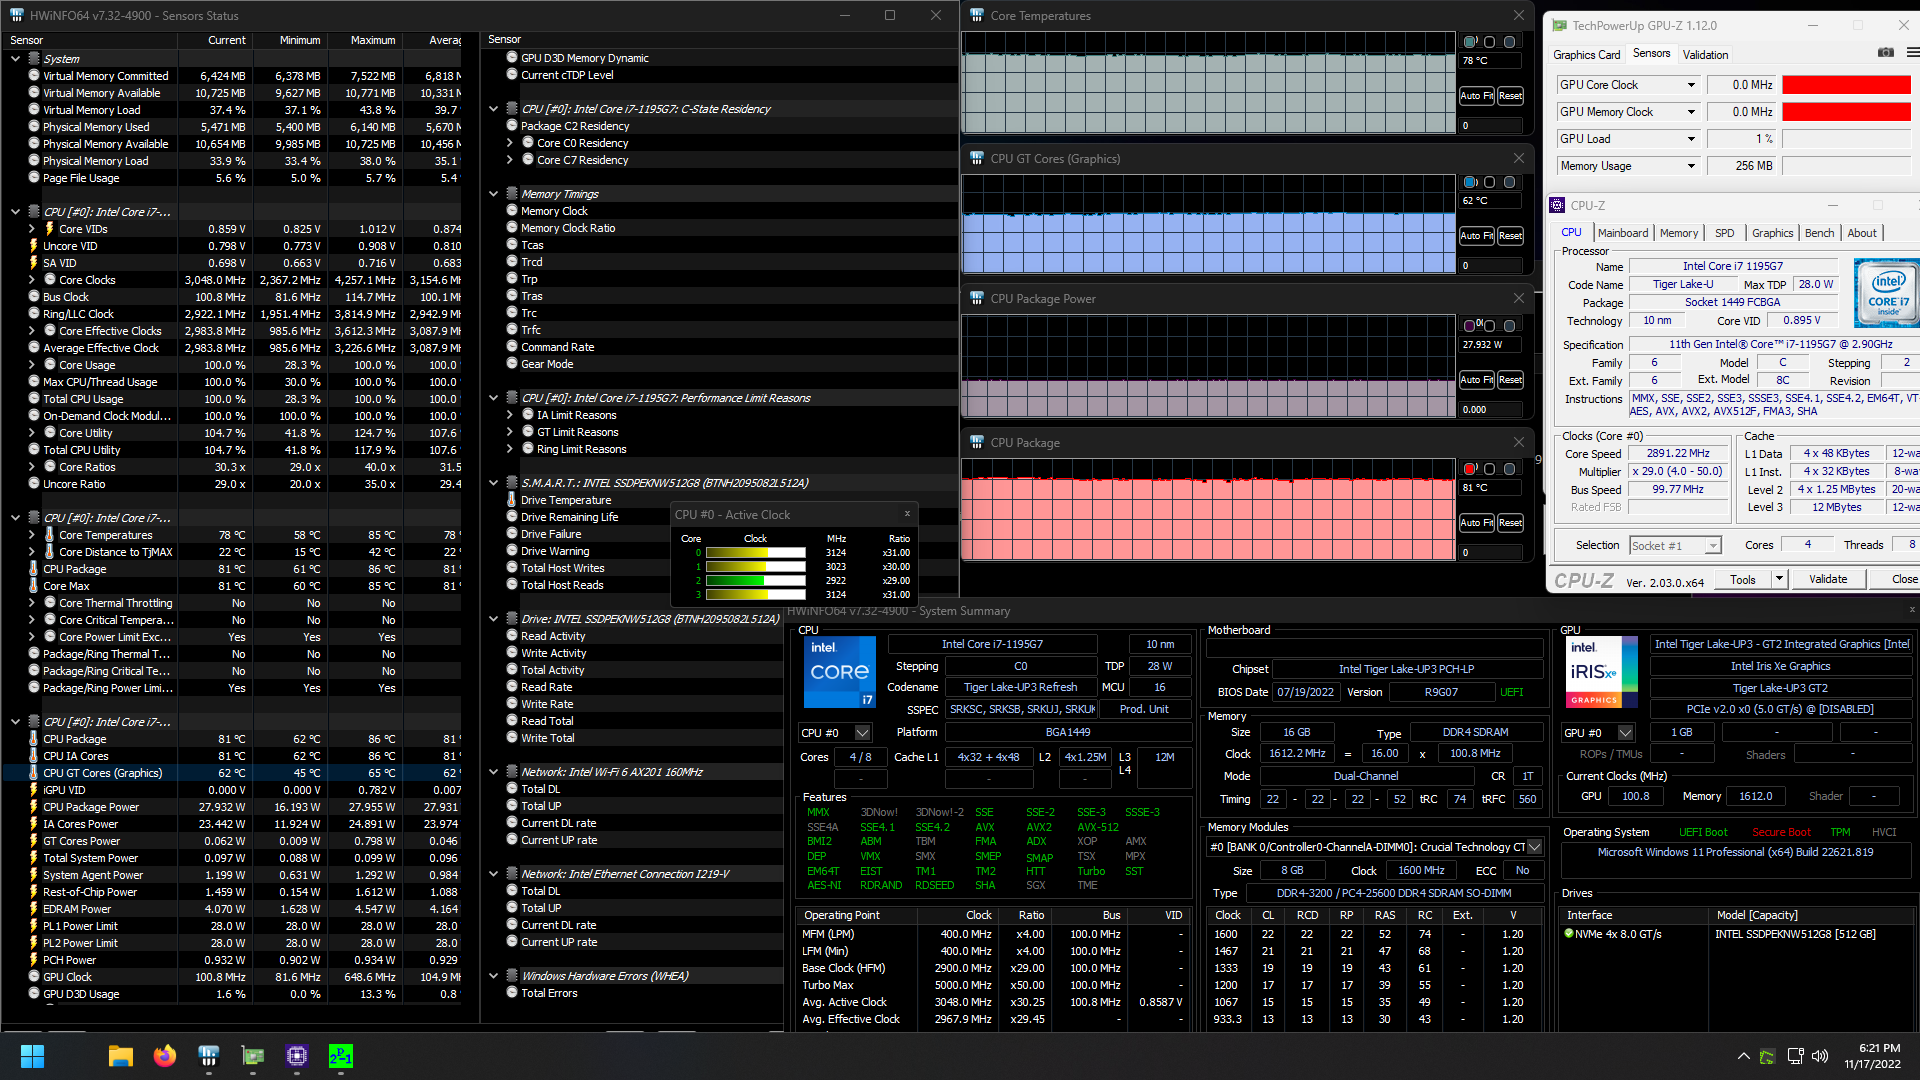Switch to the Graphics Card tab in GPU-Z

click(x=1586, y=55)
